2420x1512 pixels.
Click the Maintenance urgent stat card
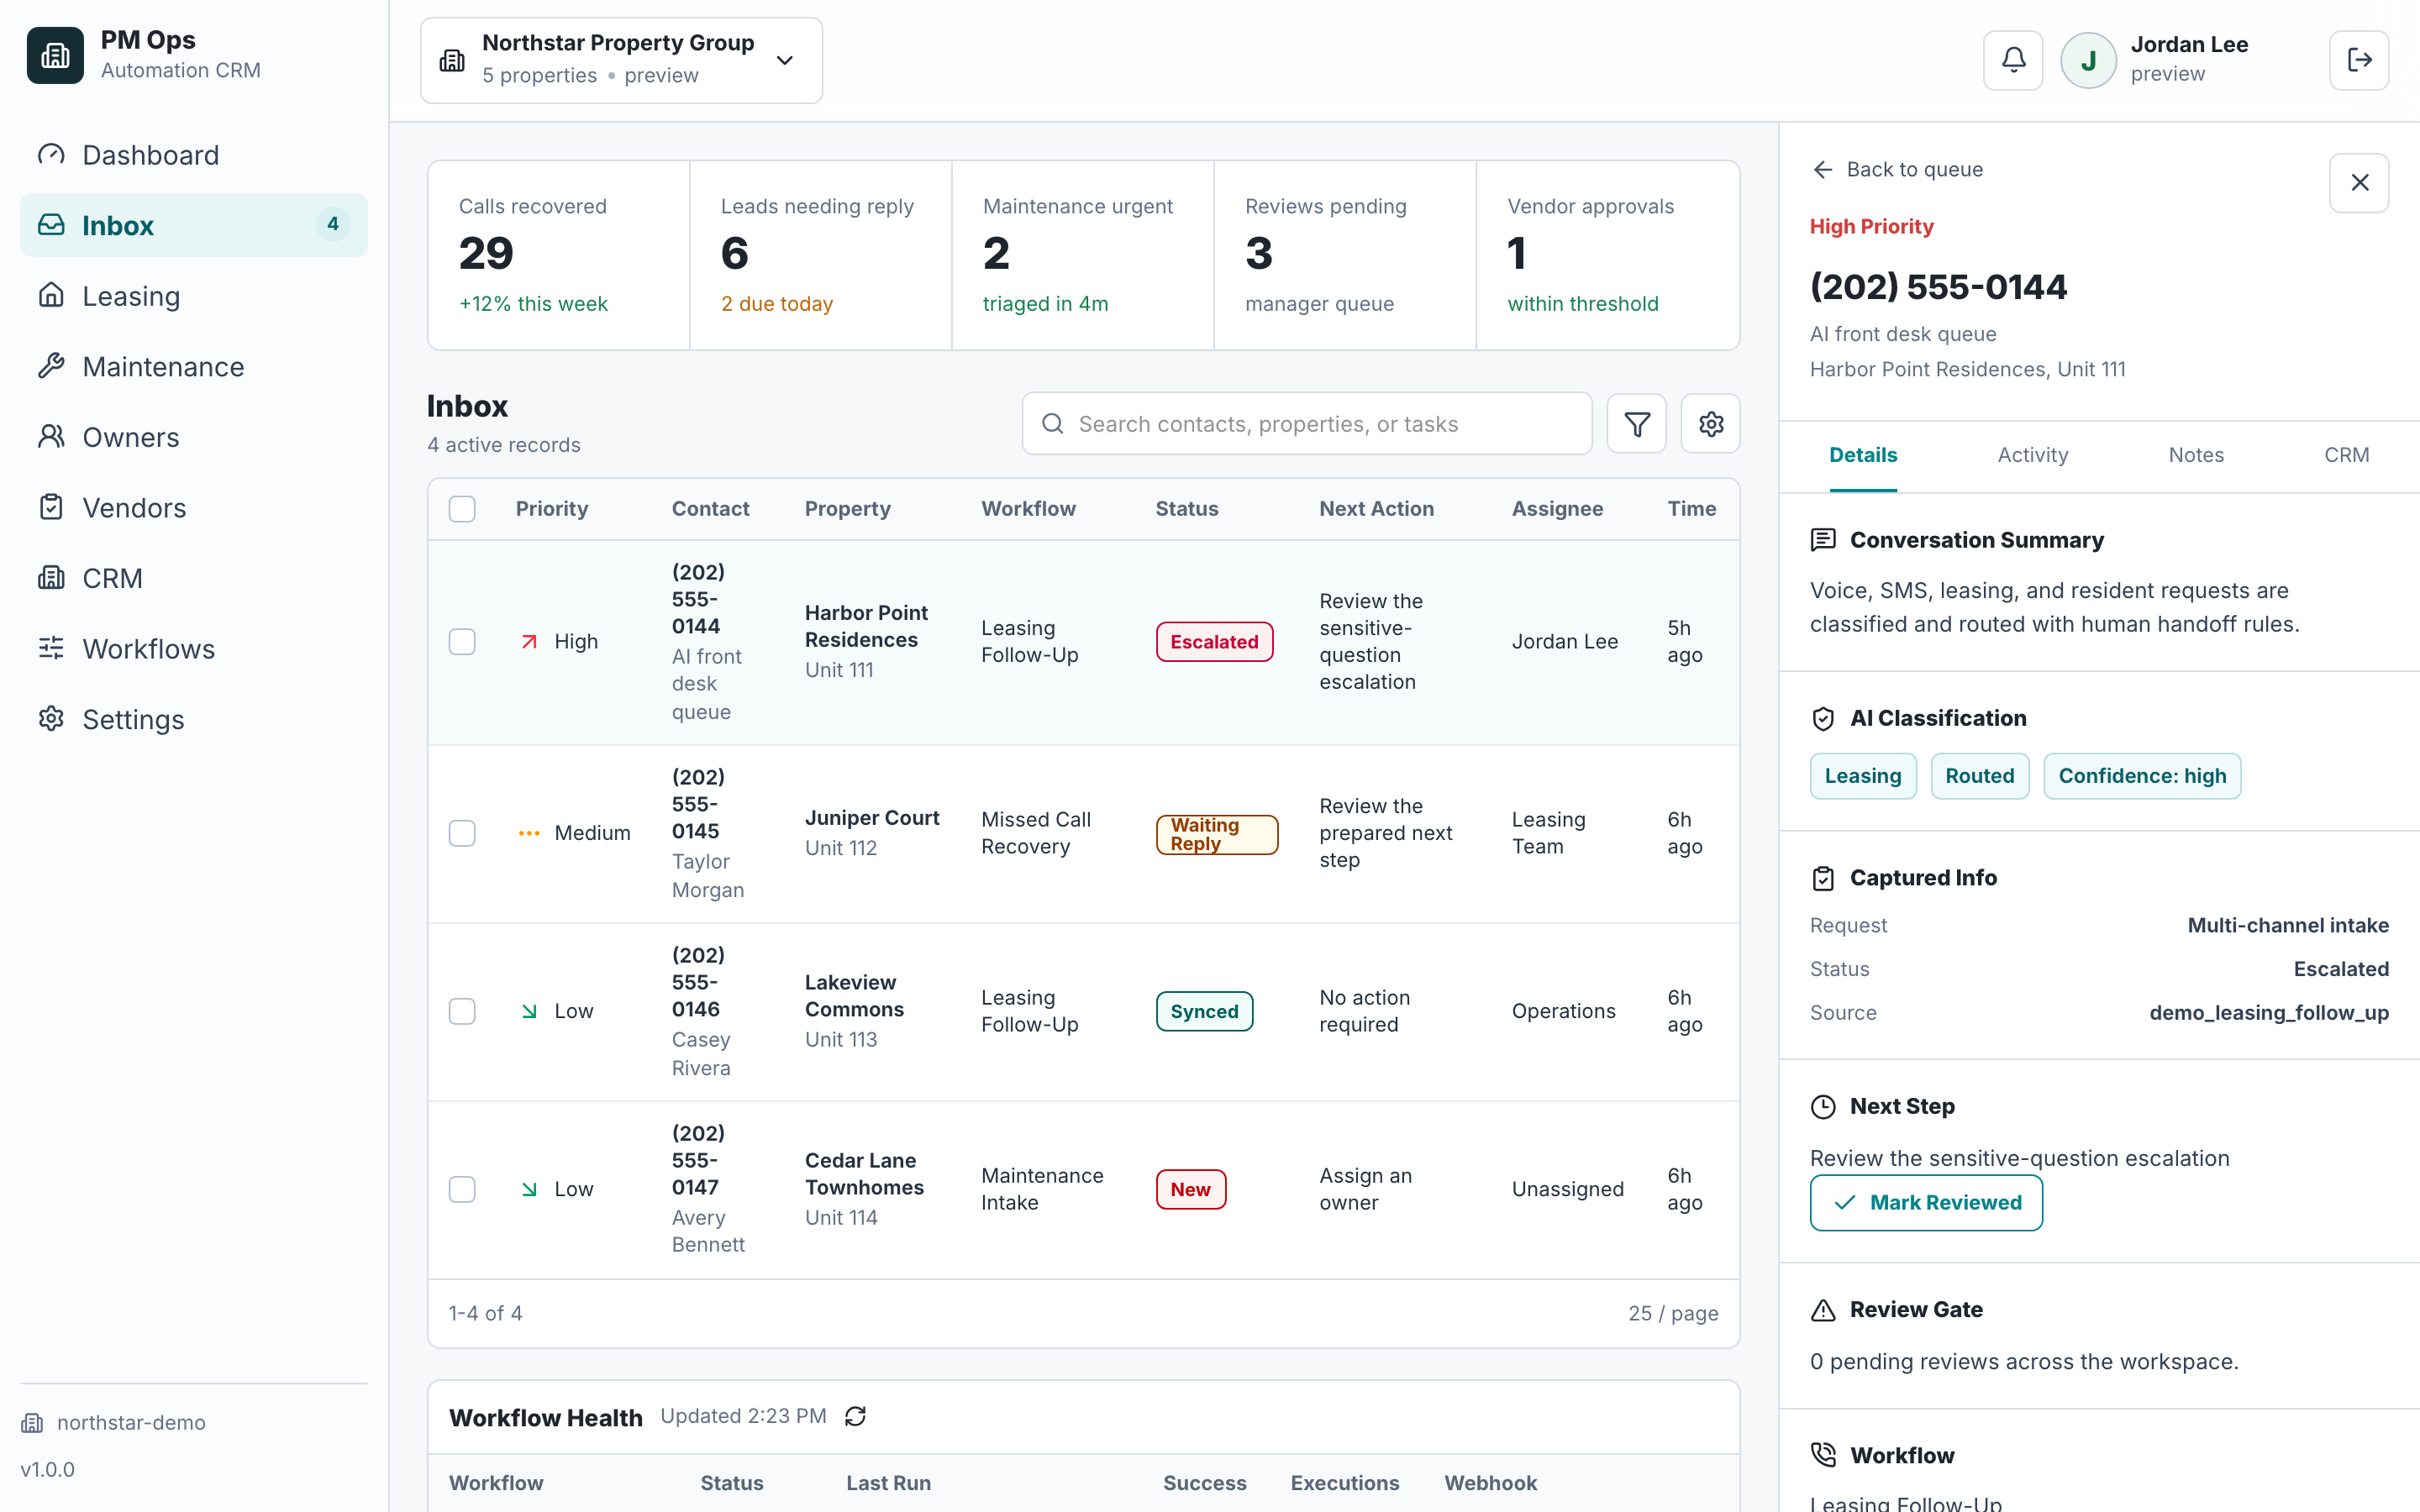coord(1083,255)
